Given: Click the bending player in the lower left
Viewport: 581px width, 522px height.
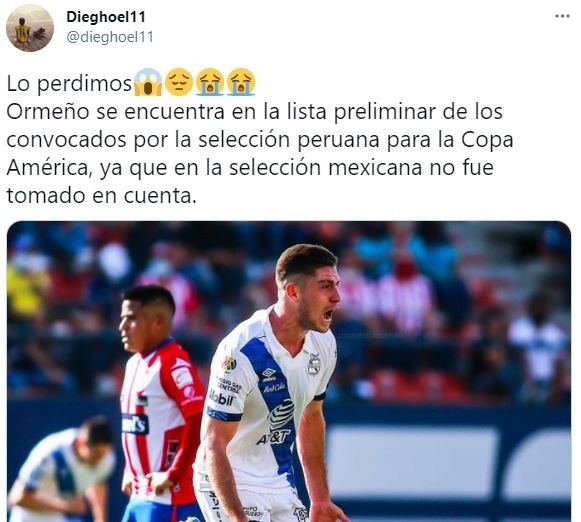Looking at the screenshot, I should (x=61, y=471).
